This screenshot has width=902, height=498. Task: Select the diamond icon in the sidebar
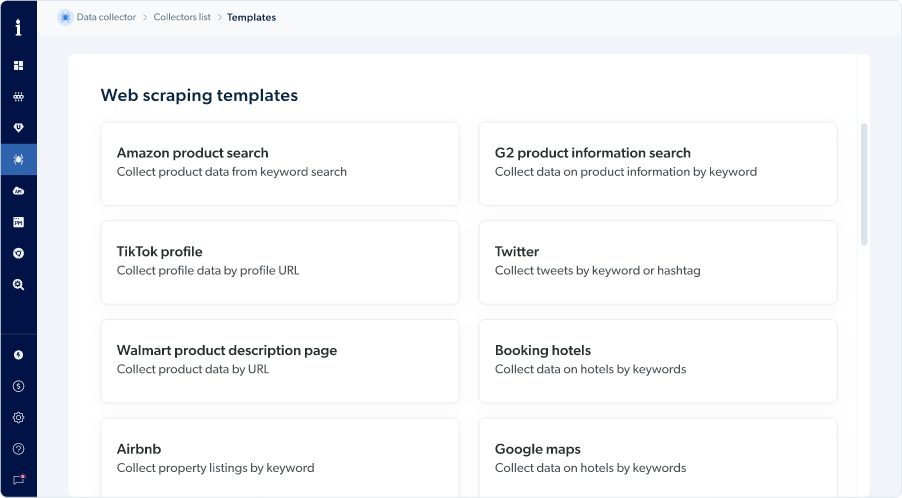[18, 128]
